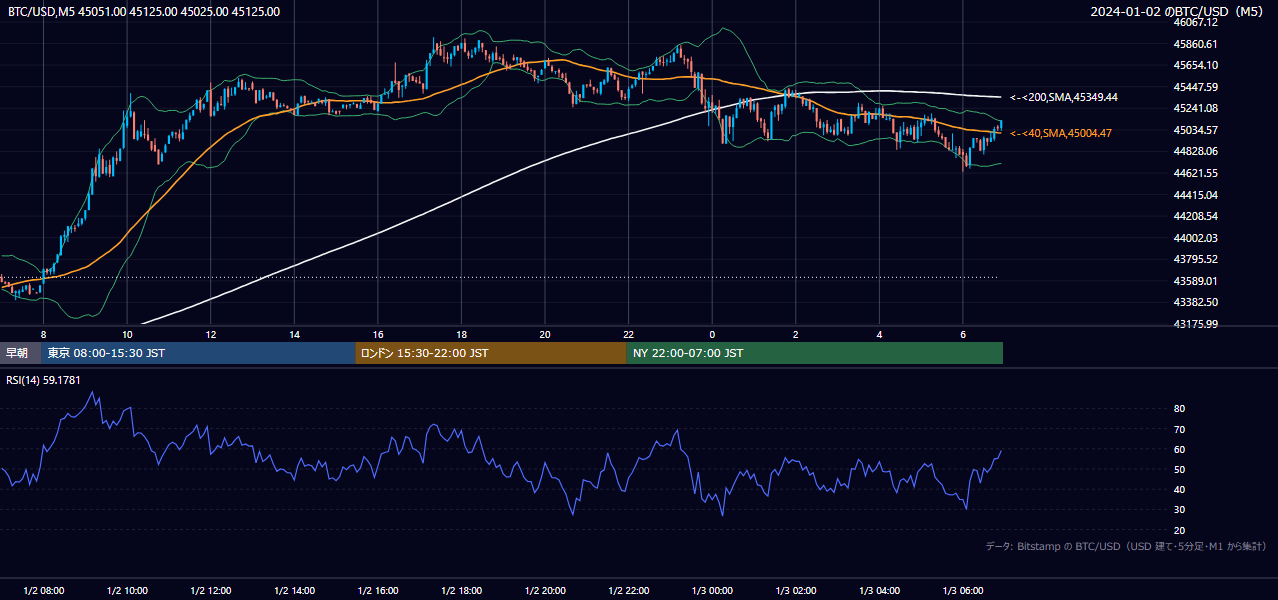Click the bottom time label 1/3 00:00
1278x600 pixels.
712,591
